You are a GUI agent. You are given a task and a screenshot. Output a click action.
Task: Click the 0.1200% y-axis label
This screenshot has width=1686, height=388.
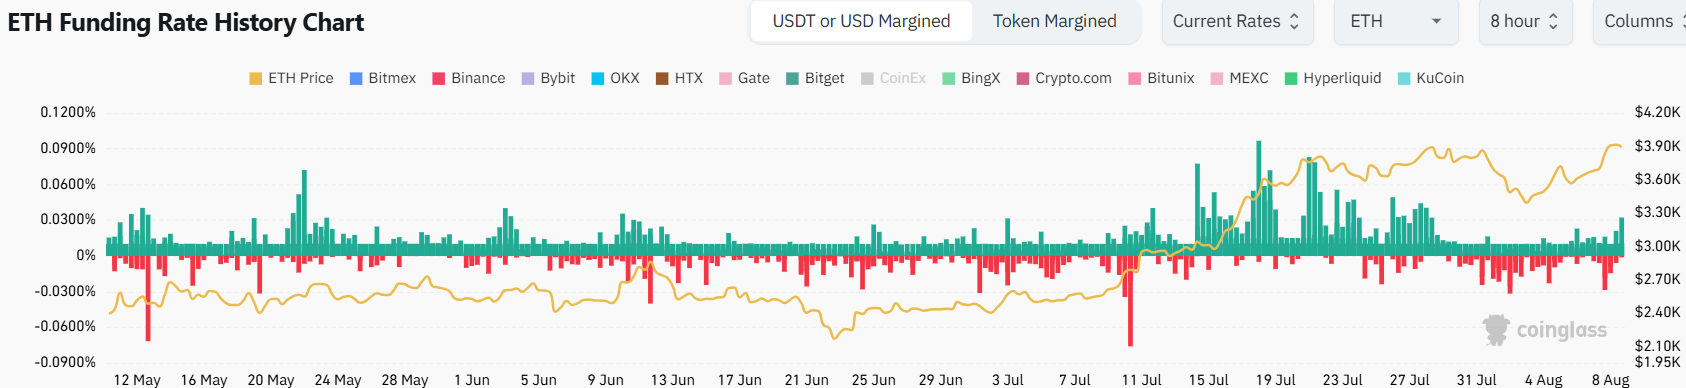coord(68,112)
